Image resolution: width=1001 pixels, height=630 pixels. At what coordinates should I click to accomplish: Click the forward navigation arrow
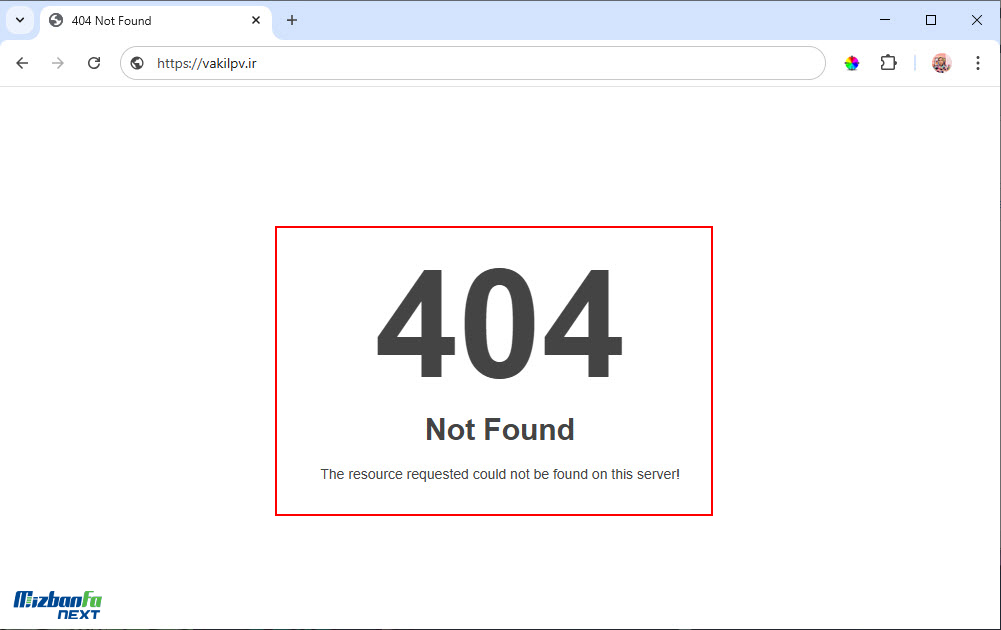(58, 63)
